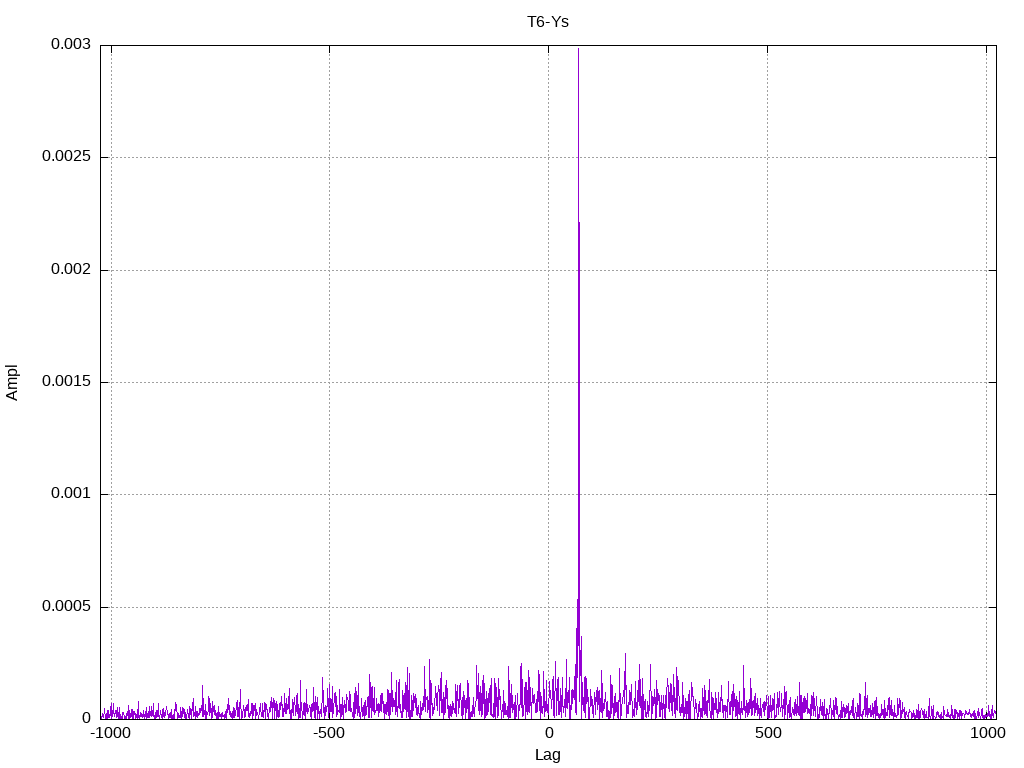Select the Lag x-axis label
Screen dimensions: 1024x768
point(547,755)
